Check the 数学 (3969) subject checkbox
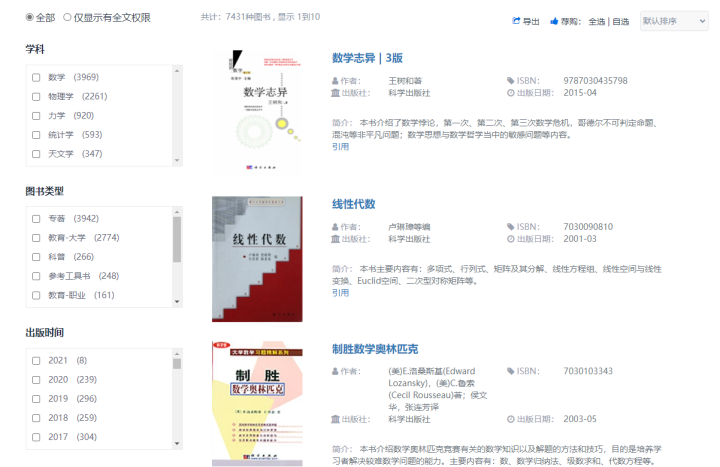Viewport: 720px width, 467px height. (x=36, y=77)
